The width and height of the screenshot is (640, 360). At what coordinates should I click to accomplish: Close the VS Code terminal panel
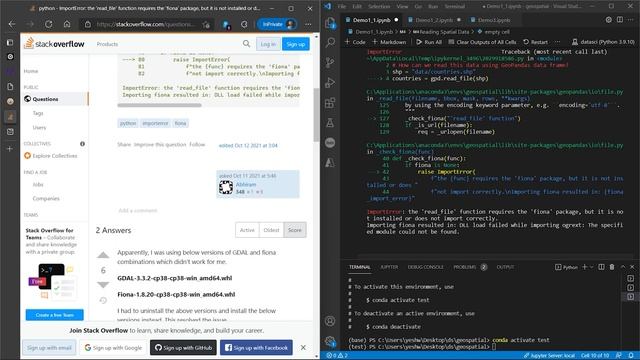632,267
